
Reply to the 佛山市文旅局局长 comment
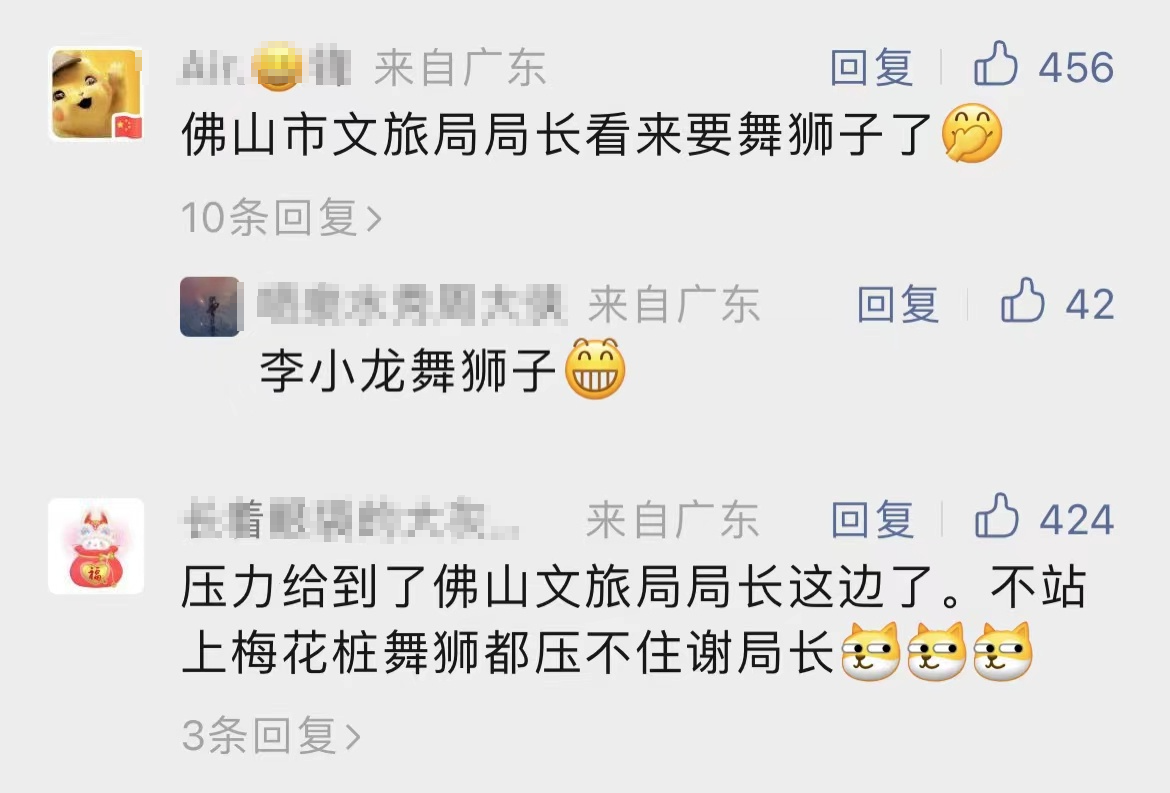(x=872, y=67)
